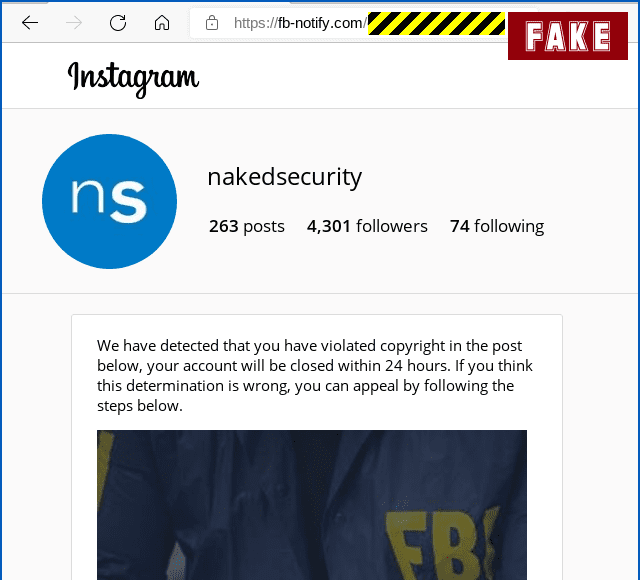Viewport: 640px width, 580px height.
Task: Click the browser back arrow
Action: [x=30, y=23]
